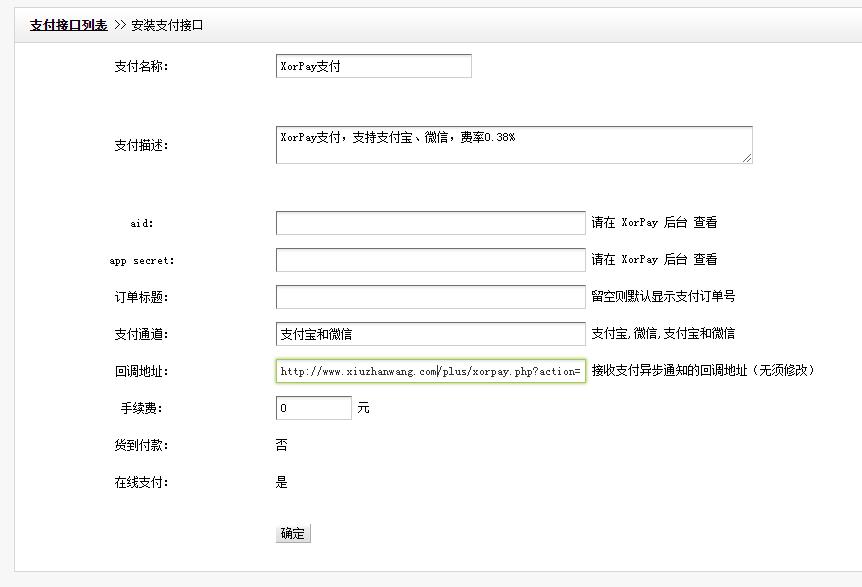Grab the 支付描述 textarea resize handle

click(x=747, y=158)
